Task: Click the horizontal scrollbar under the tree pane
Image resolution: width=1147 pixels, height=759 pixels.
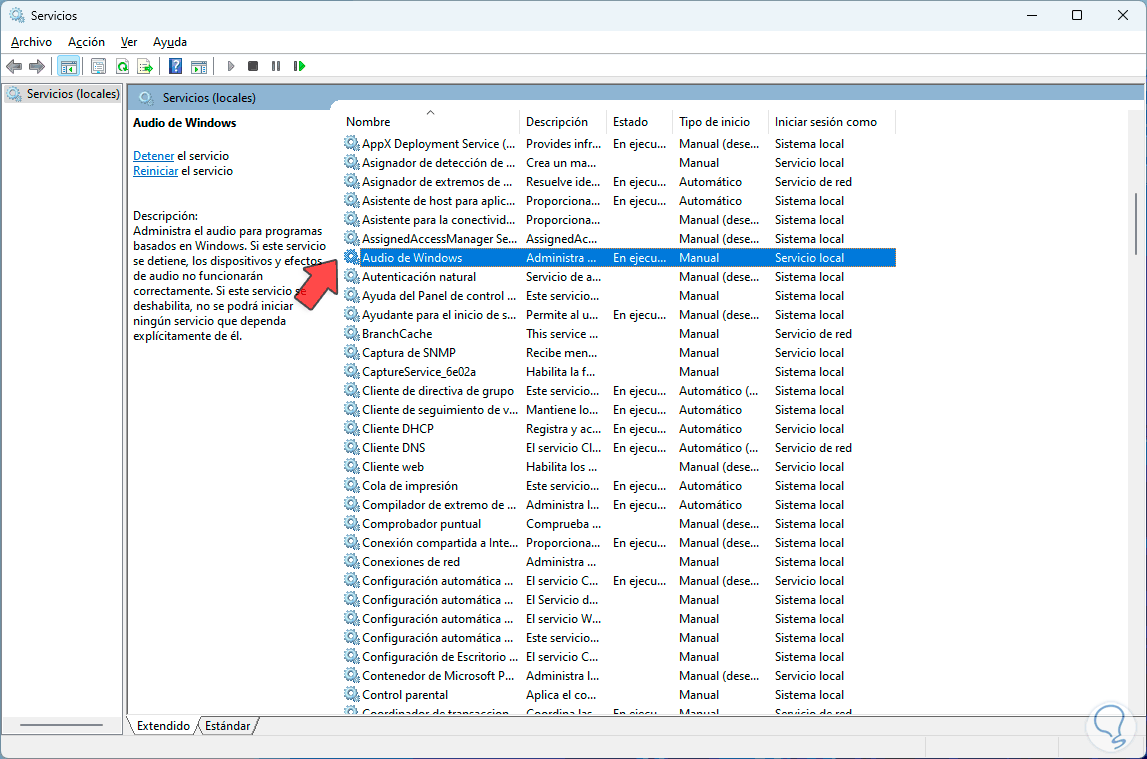Action: (x=61, y=725)
